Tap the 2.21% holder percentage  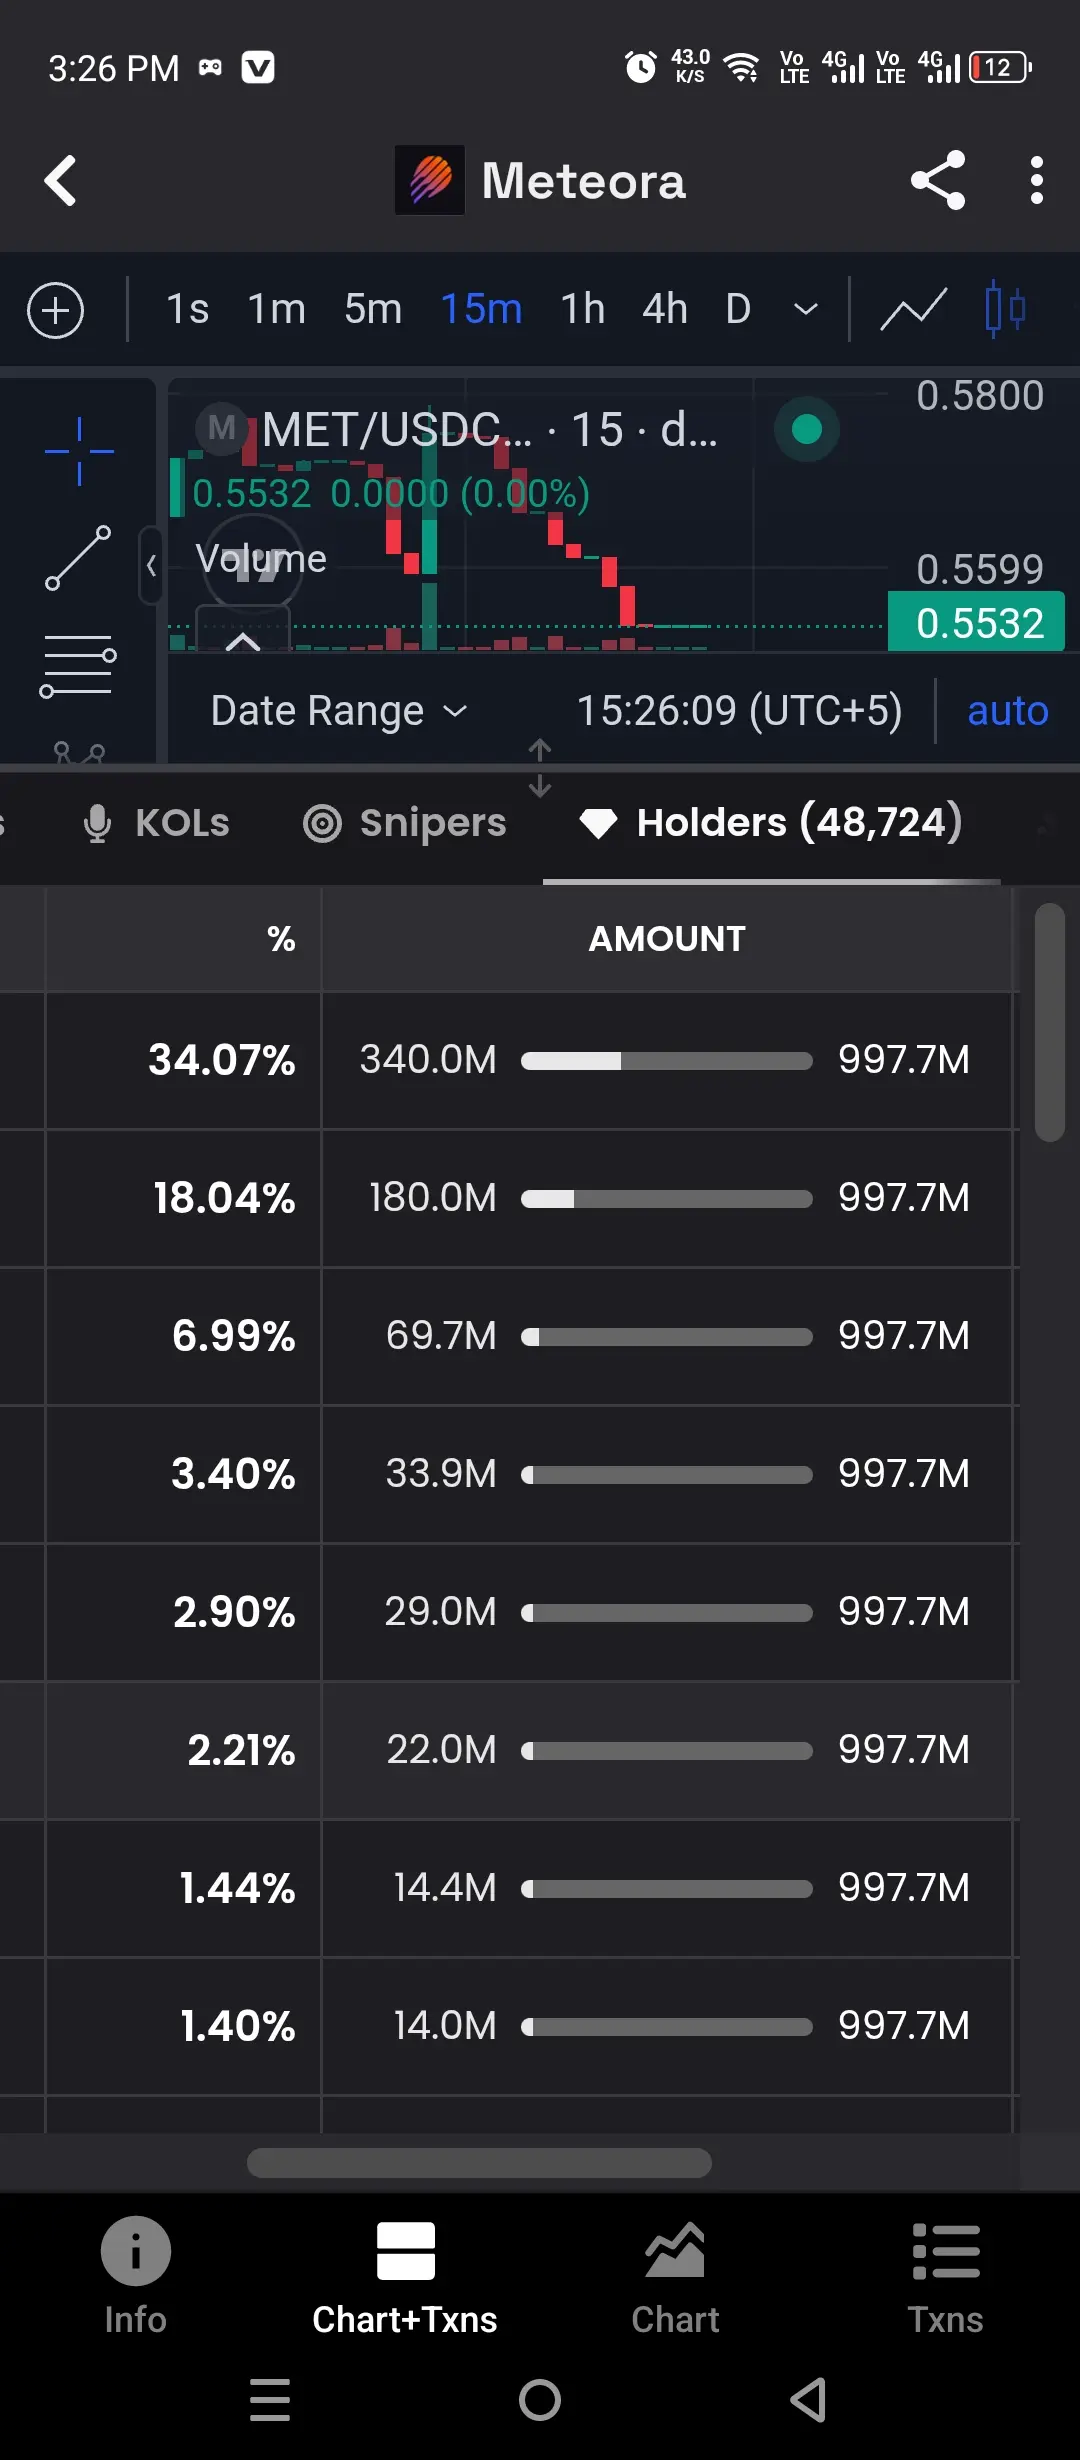coord(241,1750)
